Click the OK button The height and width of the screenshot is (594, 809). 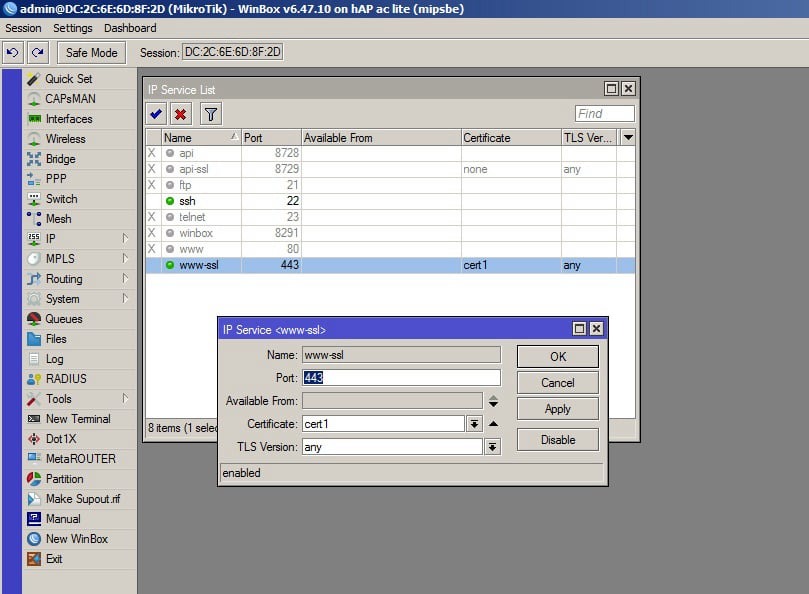[557, 357]
